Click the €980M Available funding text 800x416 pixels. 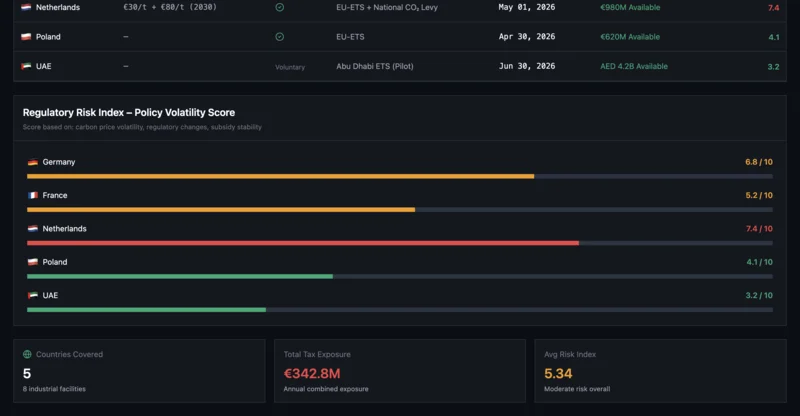(629, 7)
